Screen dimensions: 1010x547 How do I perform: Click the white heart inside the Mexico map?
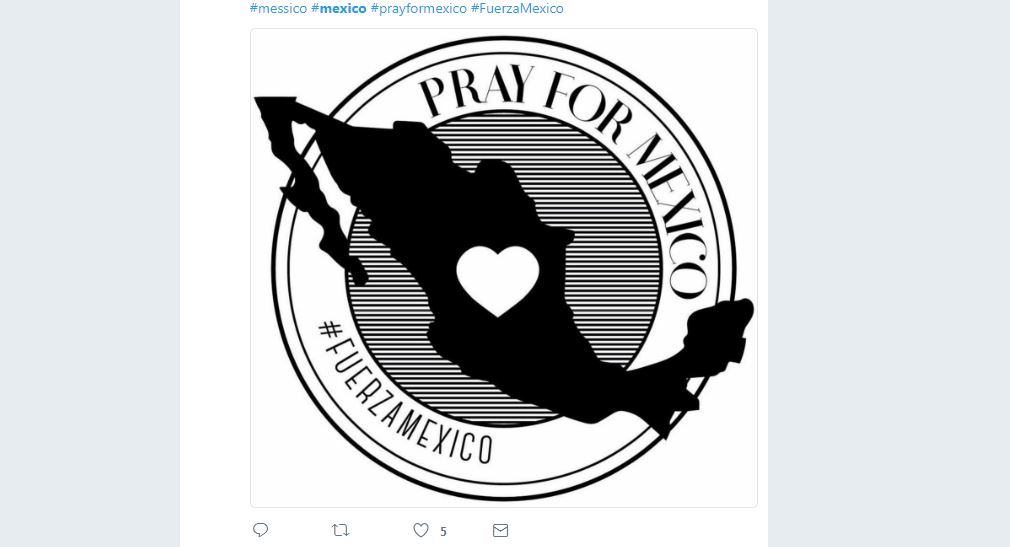click(x=497, y=280)
